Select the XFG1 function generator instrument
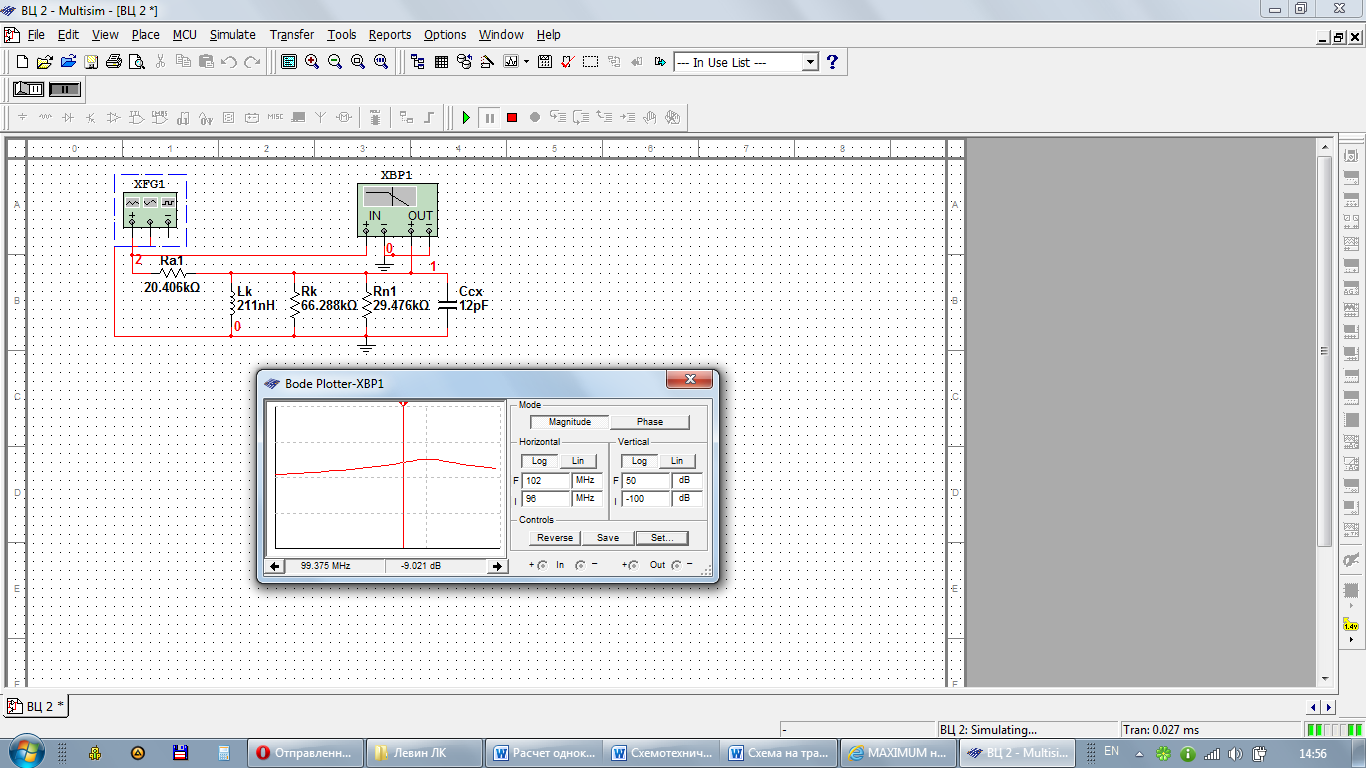Screen dimensions: 1366x768 click(150, 210)
